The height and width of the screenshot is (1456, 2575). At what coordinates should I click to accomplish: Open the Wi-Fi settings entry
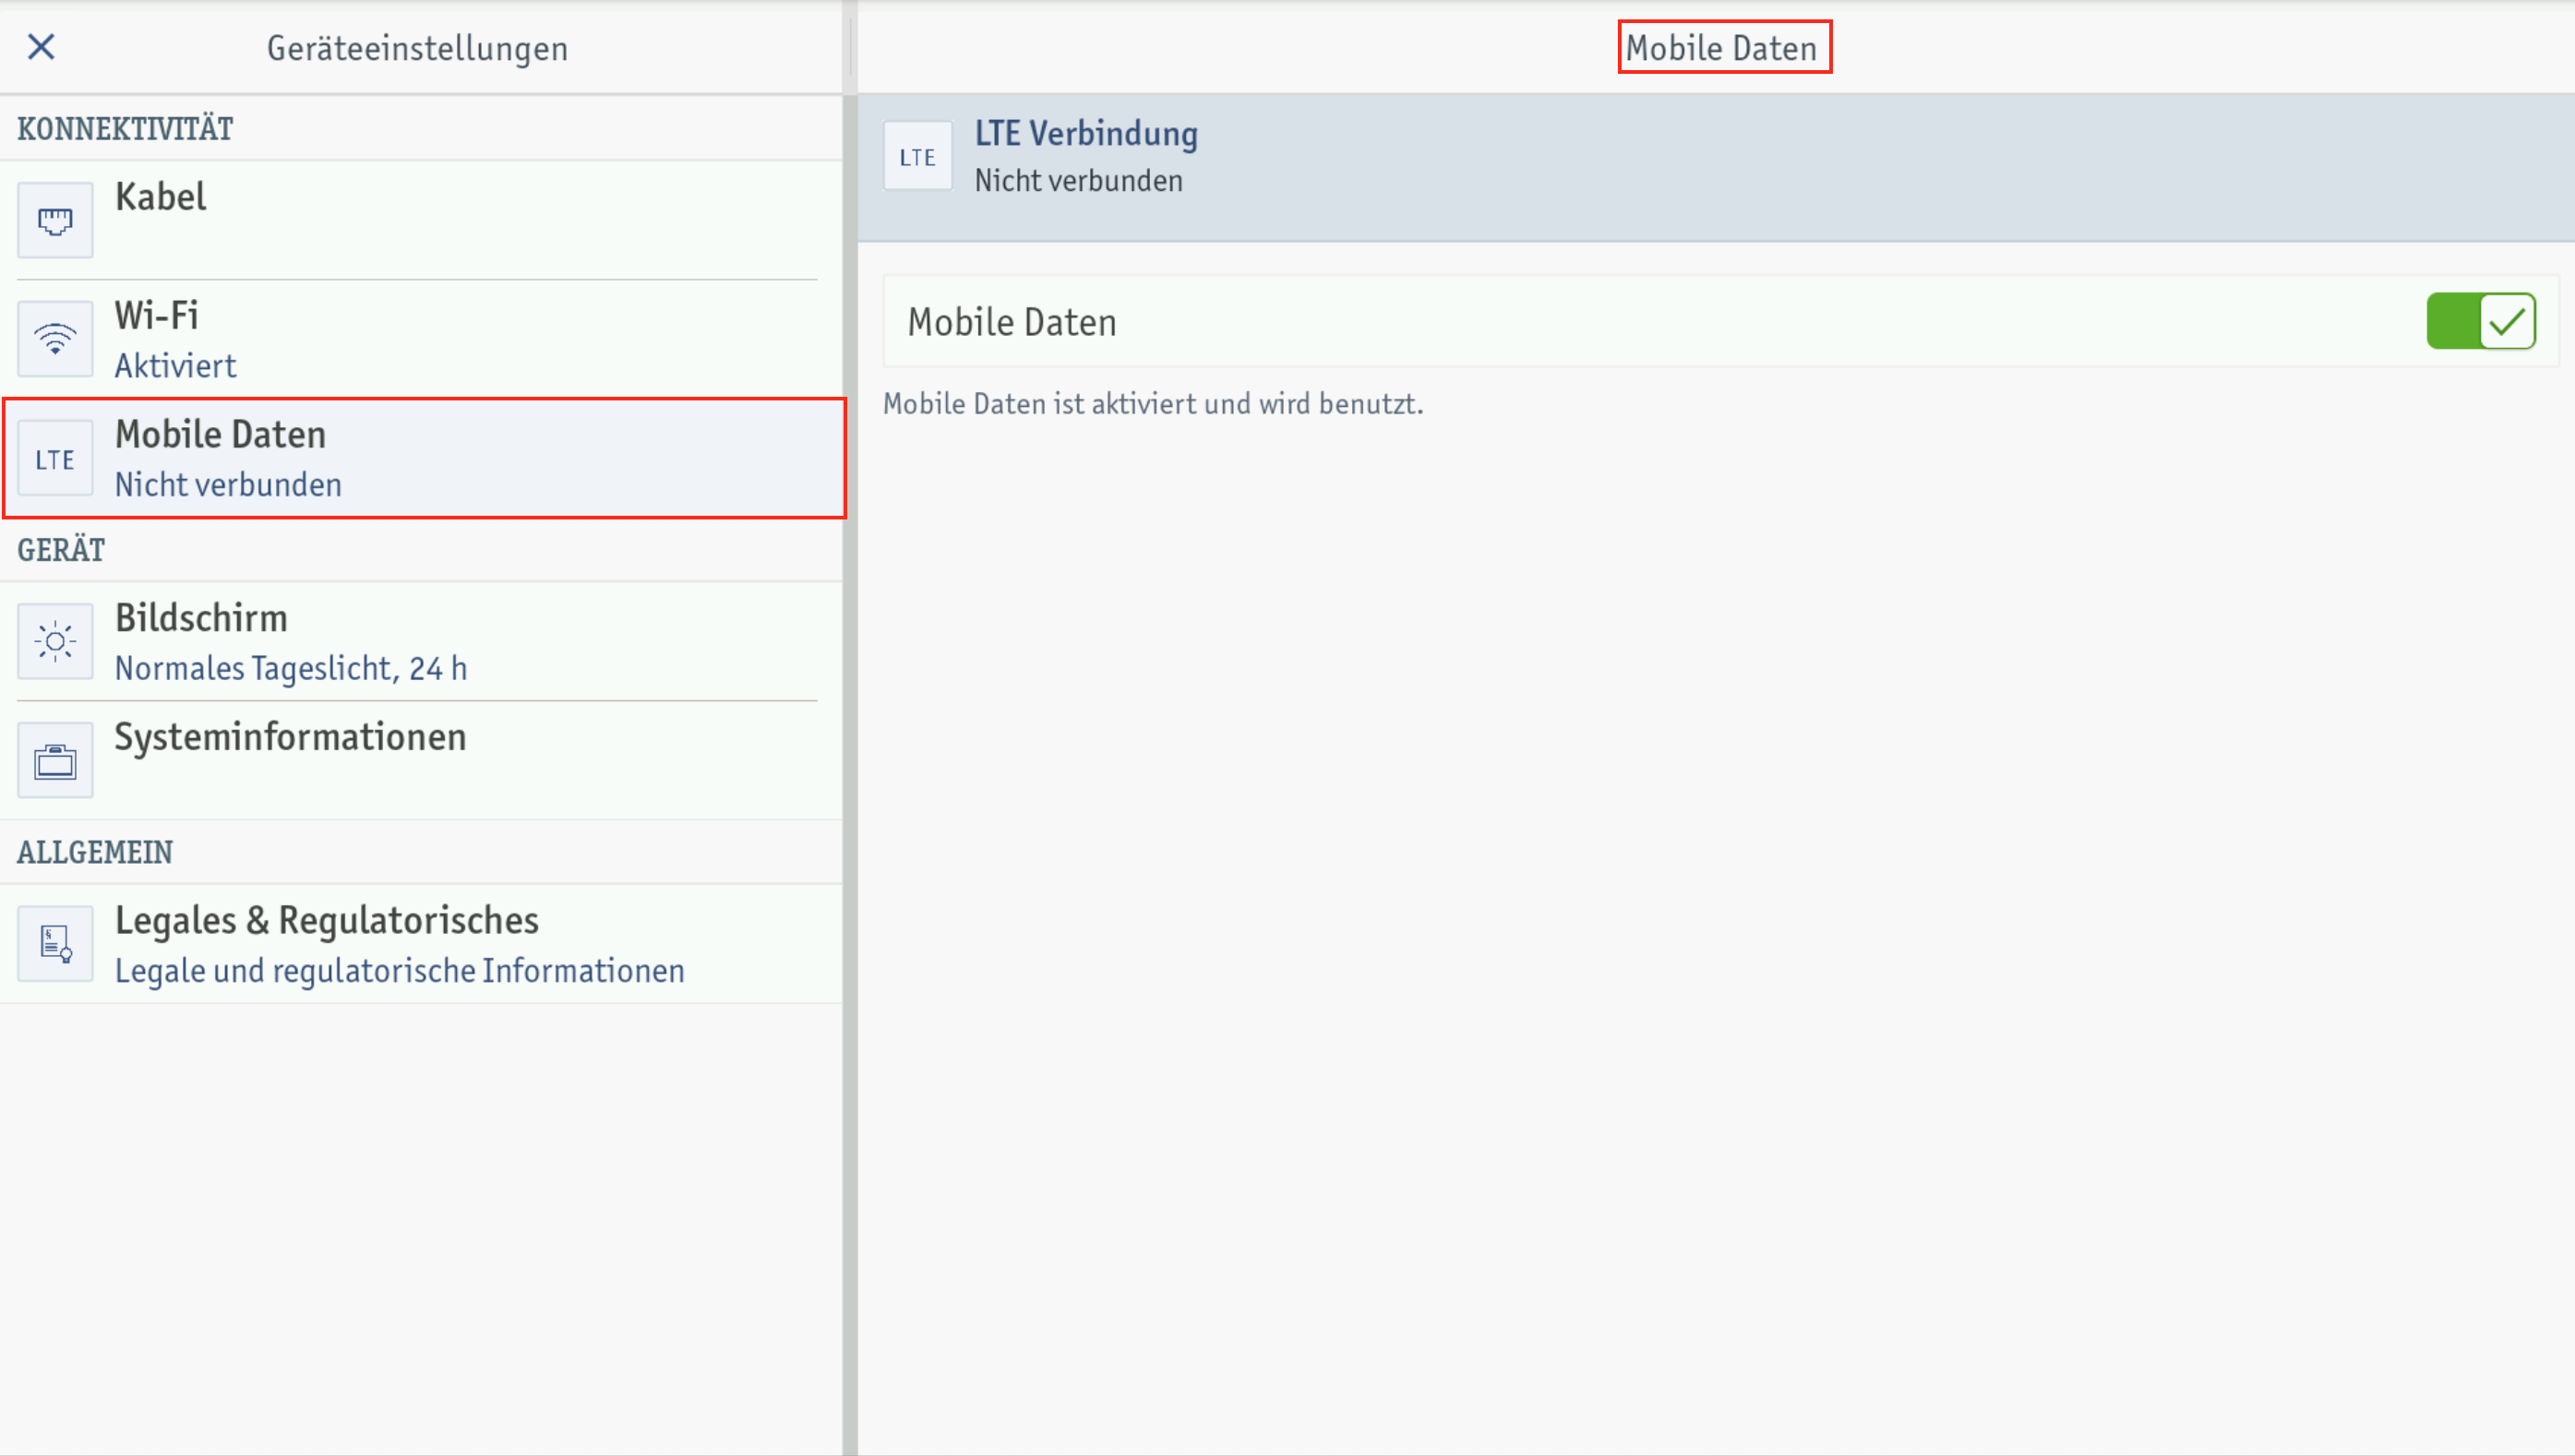click(x=421, y=339)
